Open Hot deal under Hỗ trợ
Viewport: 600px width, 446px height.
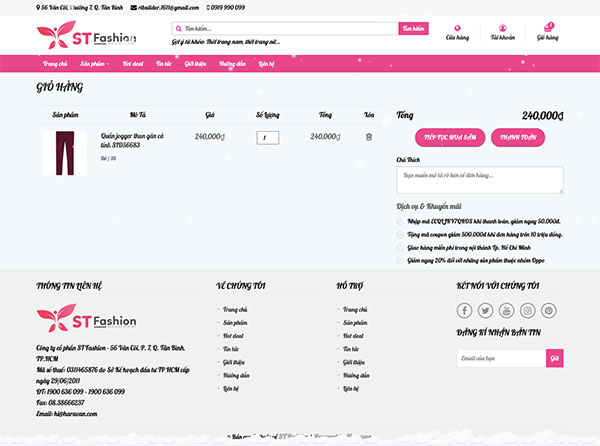click(x=353, y=336)
